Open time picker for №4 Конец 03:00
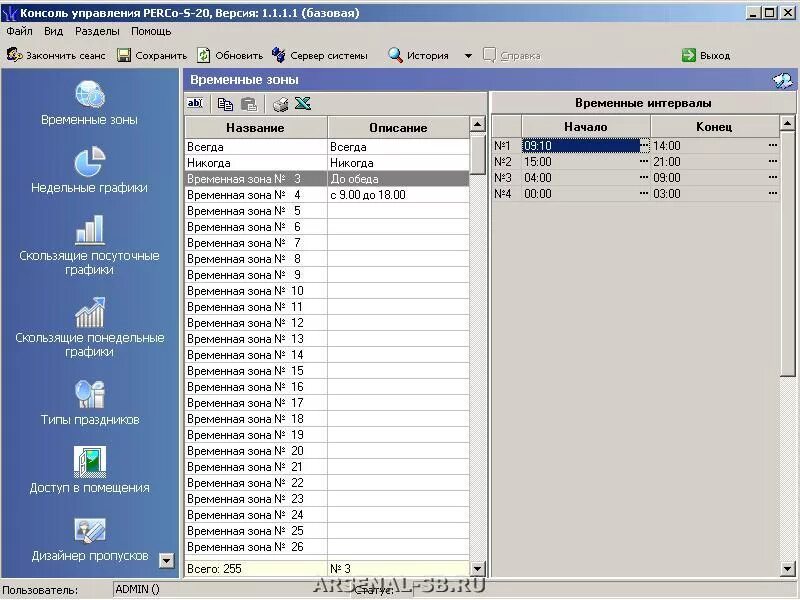 (773, 193)
